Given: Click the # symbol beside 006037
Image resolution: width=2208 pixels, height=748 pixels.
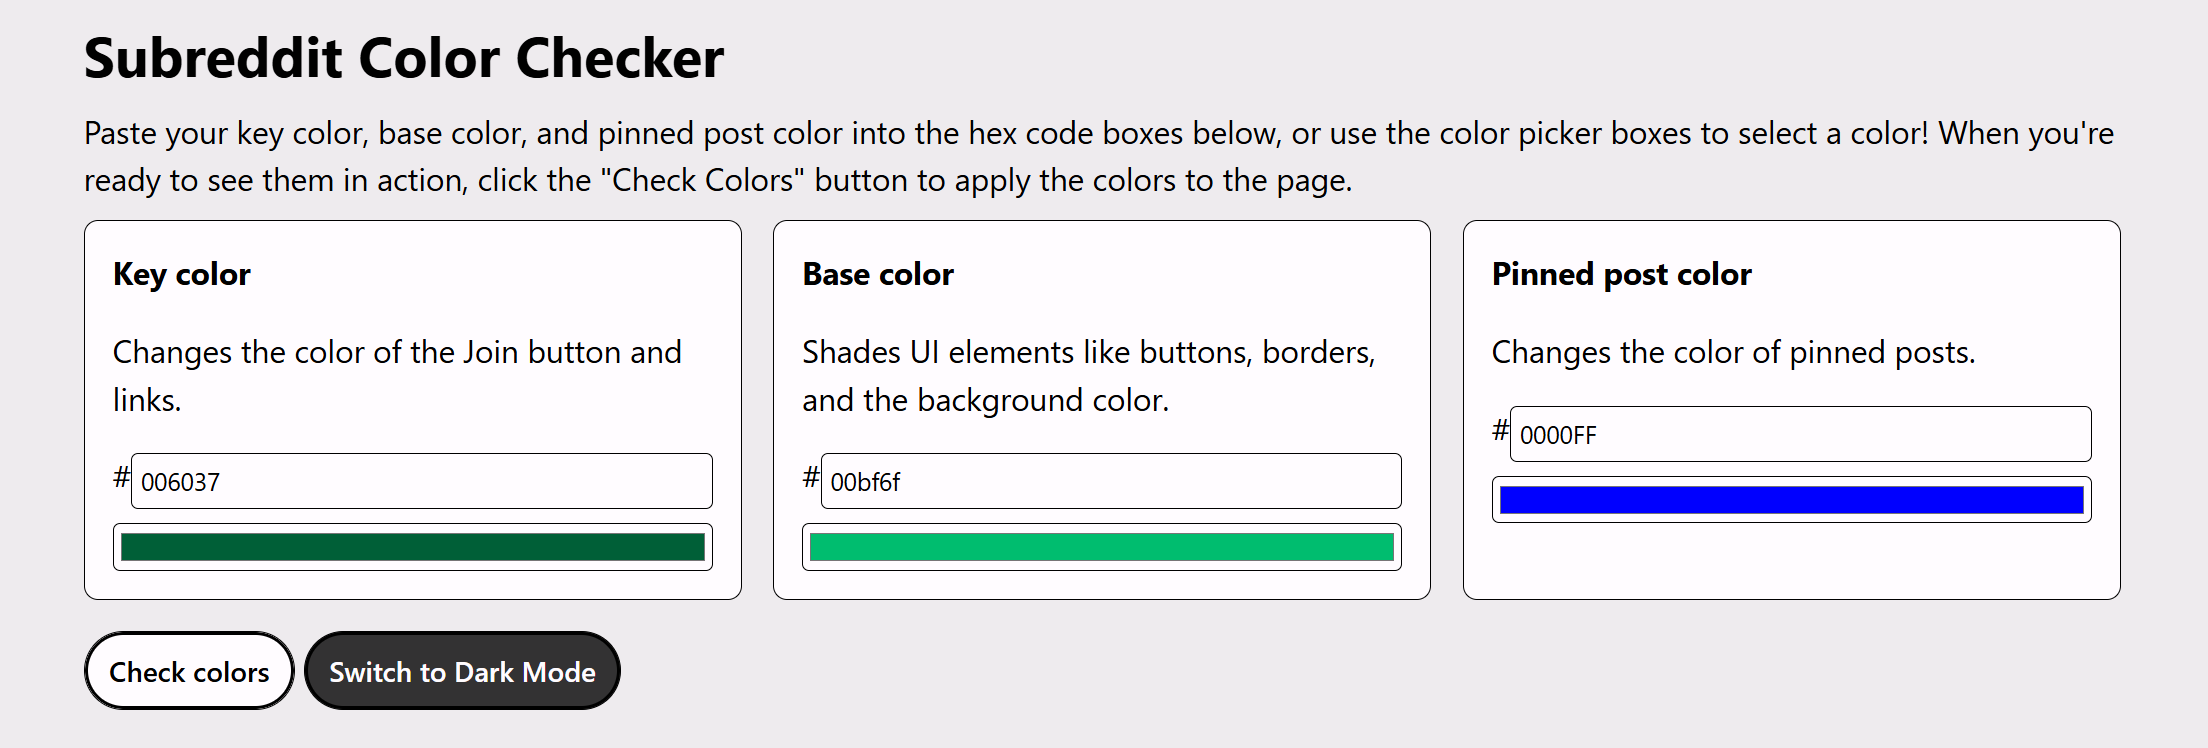Looking at the screenshot, I should tap(121, 477).
